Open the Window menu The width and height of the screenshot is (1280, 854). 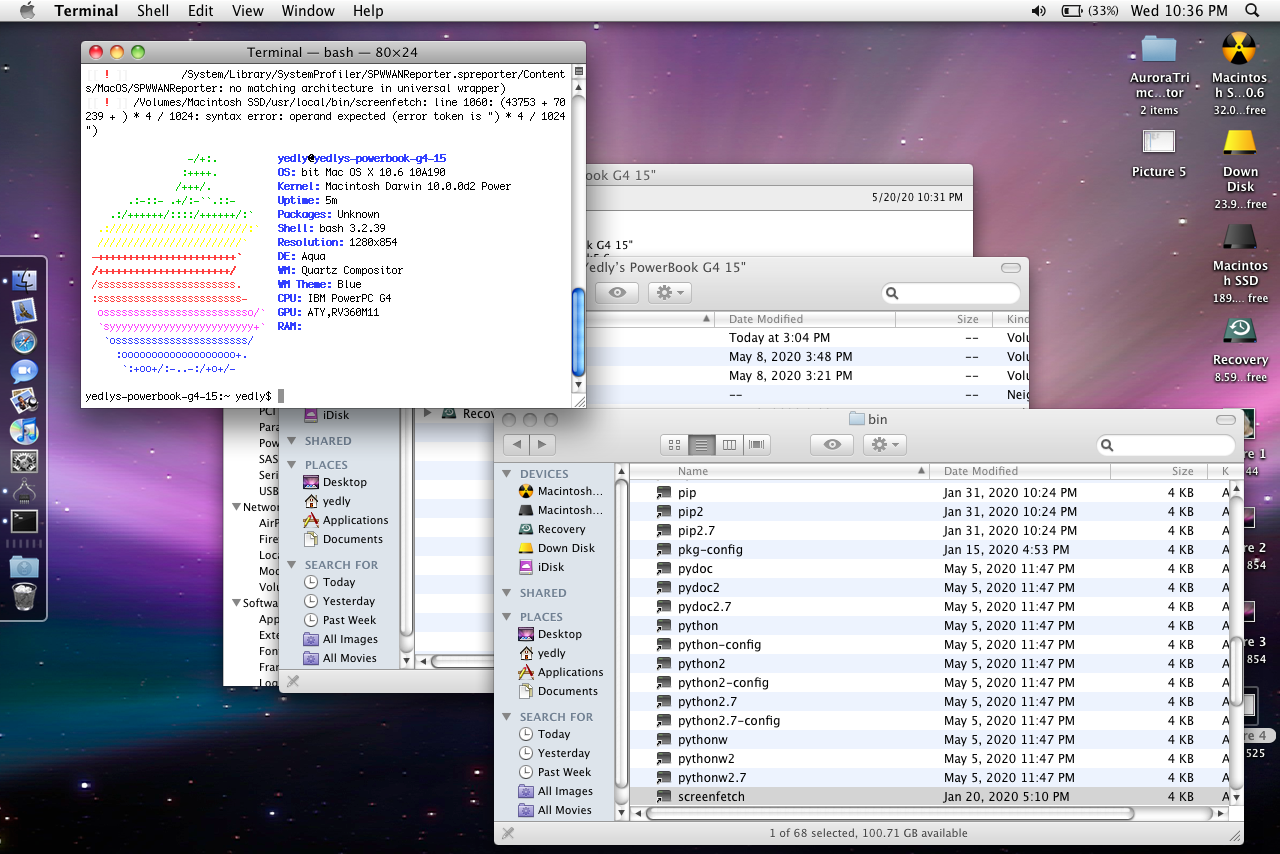[308, 11]
